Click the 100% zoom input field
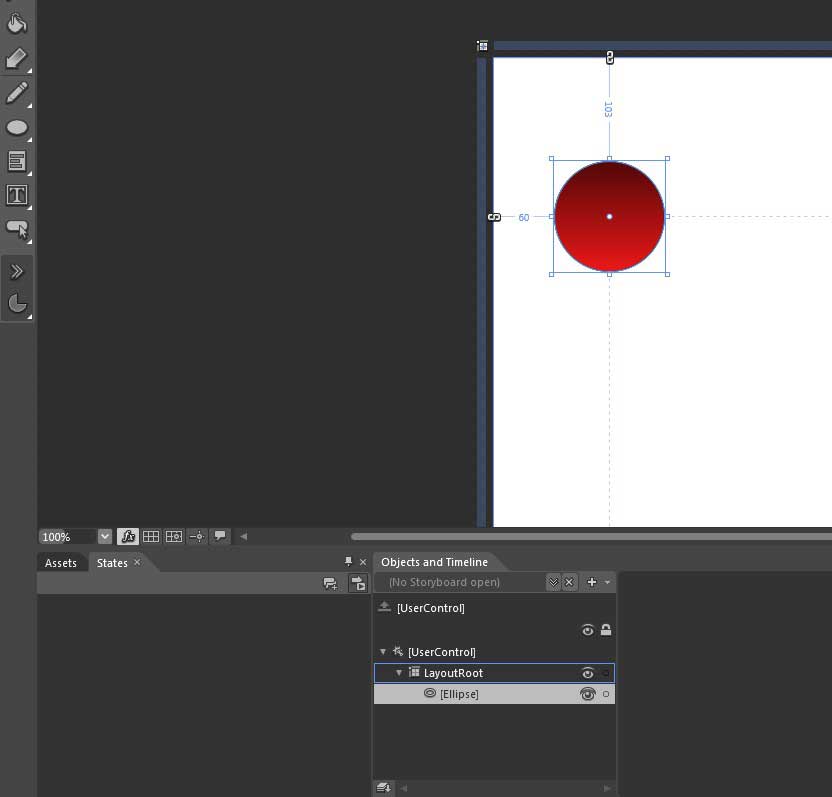 click(x=67, y=536)
